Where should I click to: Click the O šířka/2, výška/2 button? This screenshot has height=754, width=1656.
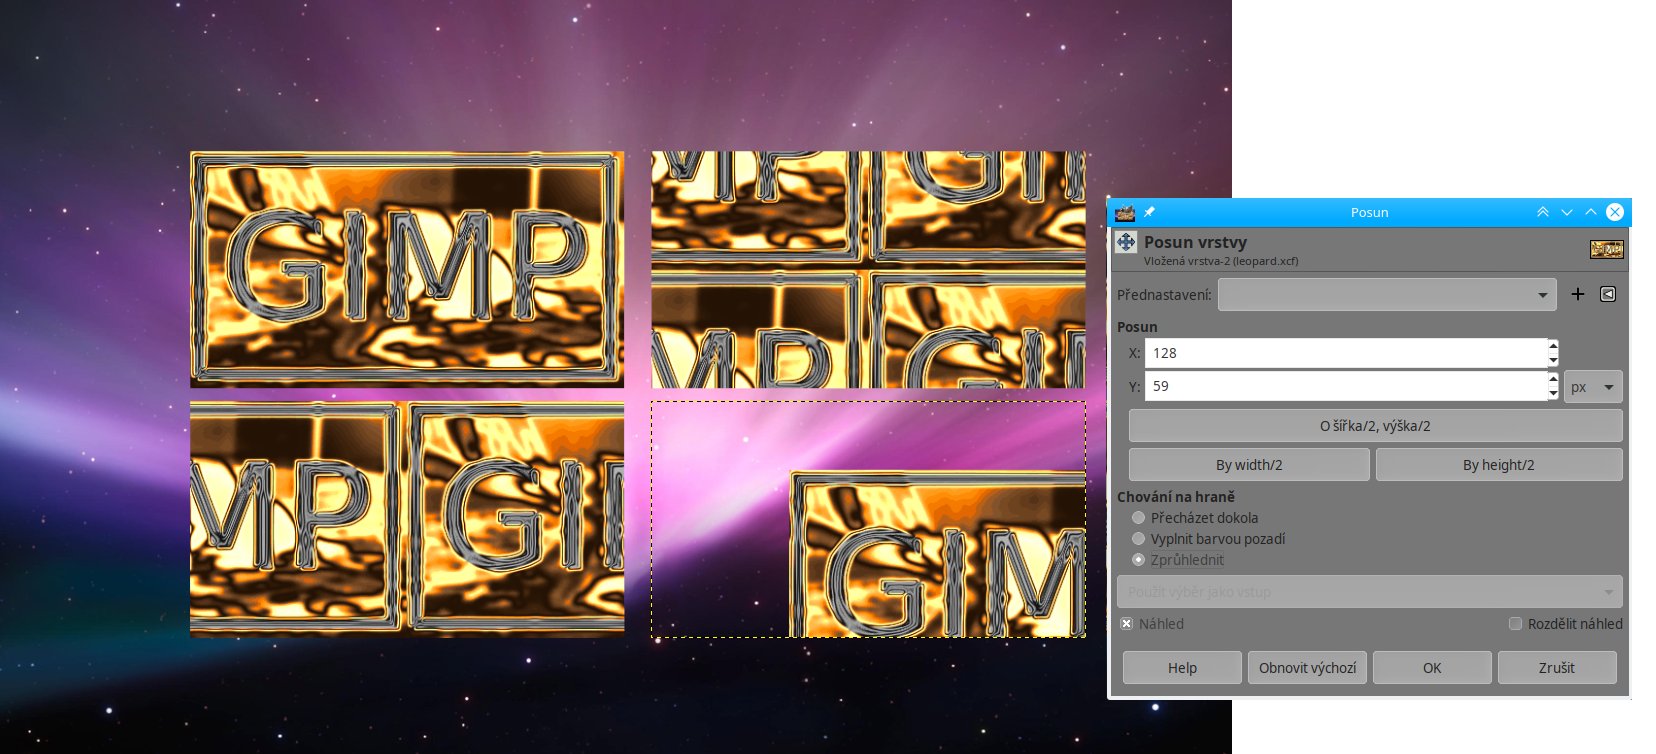[1375, 426]
